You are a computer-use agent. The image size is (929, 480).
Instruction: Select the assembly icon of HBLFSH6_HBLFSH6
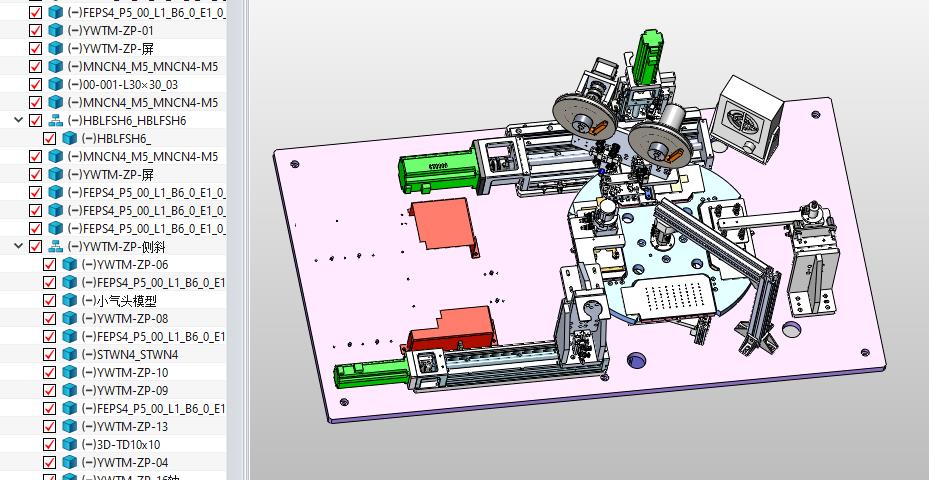[55, 120]
